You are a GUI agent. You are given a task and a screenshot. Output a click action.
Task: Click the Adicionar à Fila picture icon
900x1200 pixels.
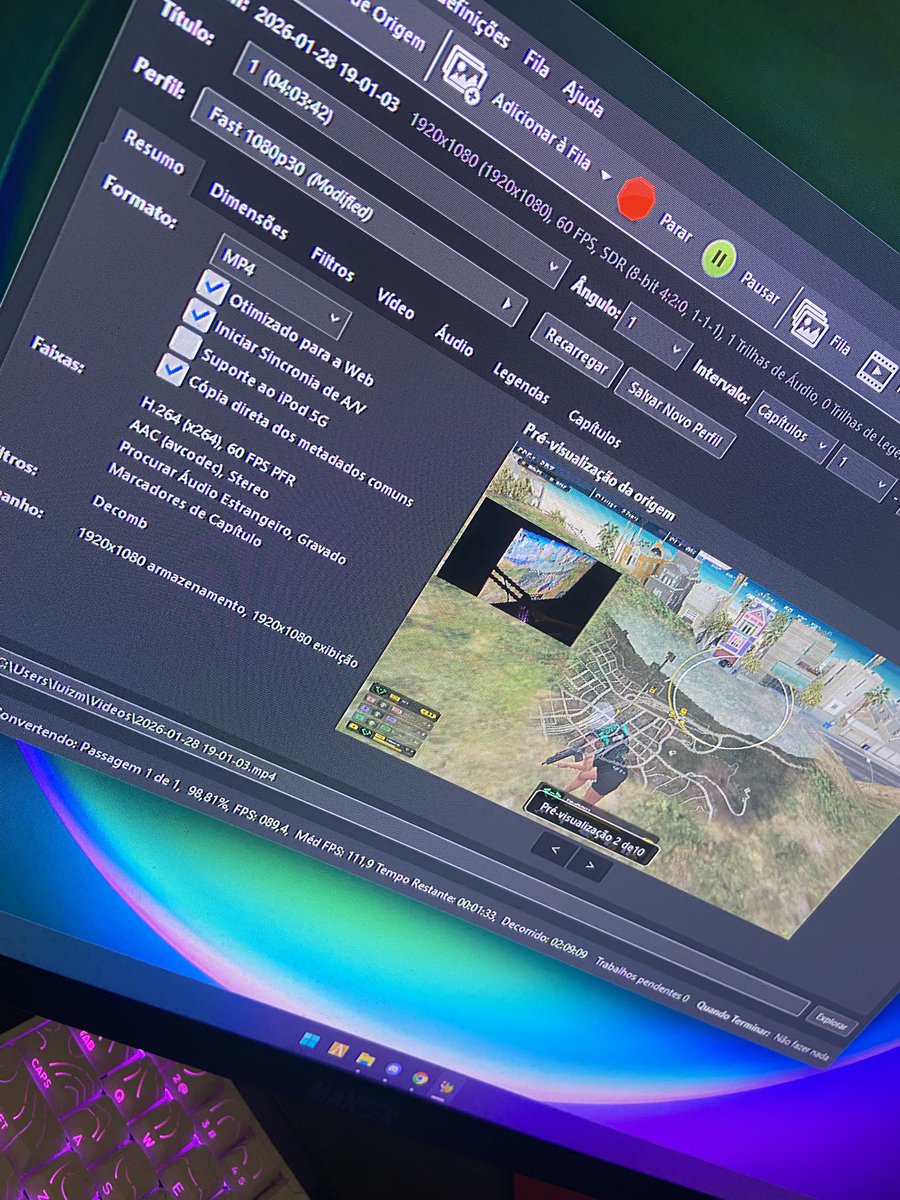464,72
